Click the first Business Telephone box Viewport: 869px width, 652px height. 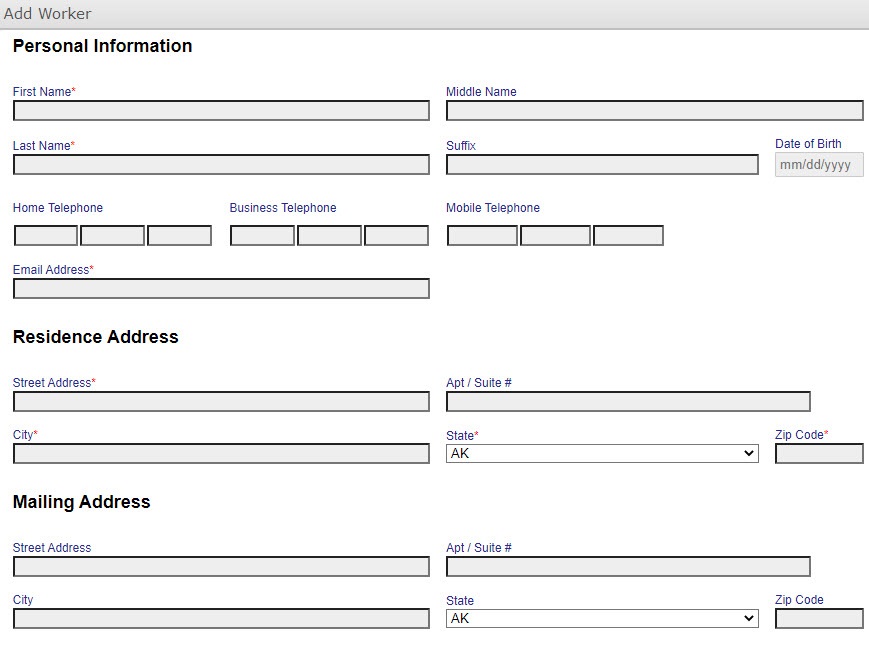click(x=262, y=236)
